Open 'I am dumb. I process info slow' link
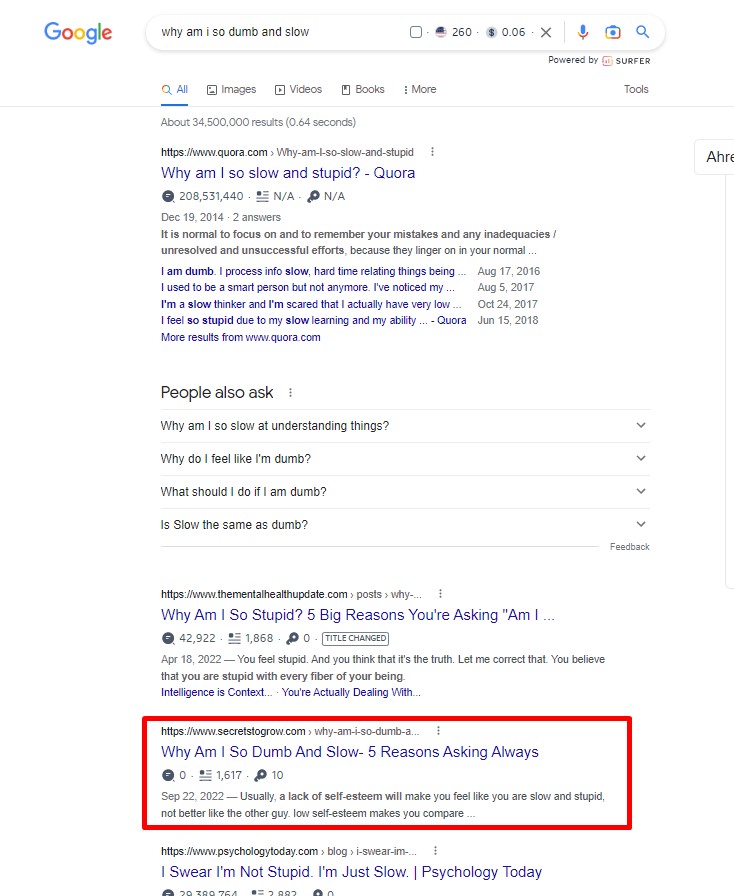The height and width of the screenshot is (896, 734). click(313, 271)
